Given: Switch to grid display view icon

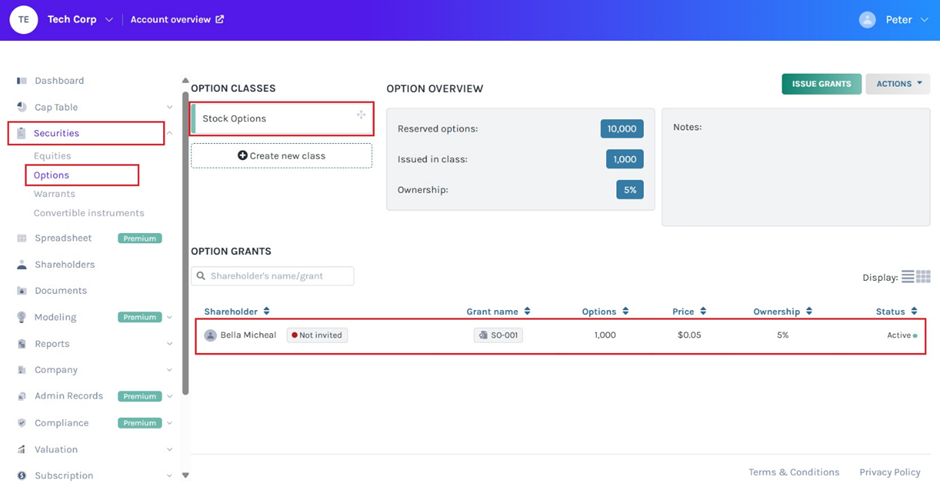Looking at the screenshot, I should pos(924,277).
